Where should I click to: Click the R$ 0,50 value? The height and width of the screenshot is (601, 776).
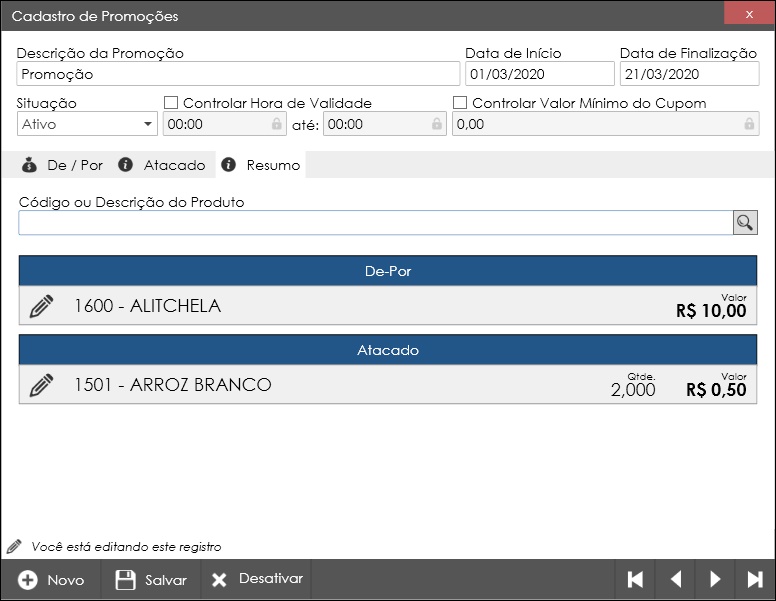point(716,390)
